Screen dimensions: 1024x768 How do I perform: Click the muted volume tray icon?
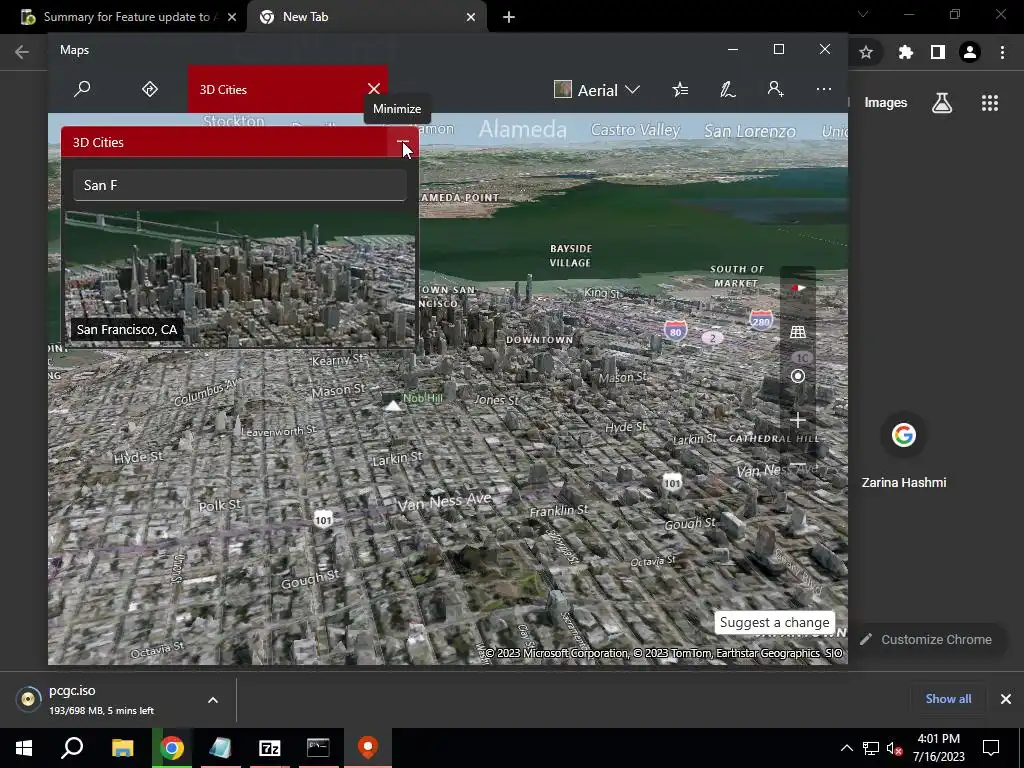point(895,748)
